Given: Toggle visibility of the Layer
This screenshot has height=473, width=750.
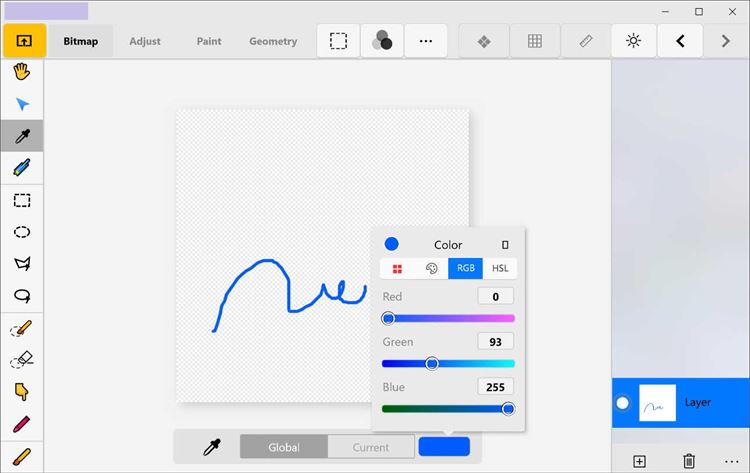Looking at the screenshot, I should click(623, 403).
